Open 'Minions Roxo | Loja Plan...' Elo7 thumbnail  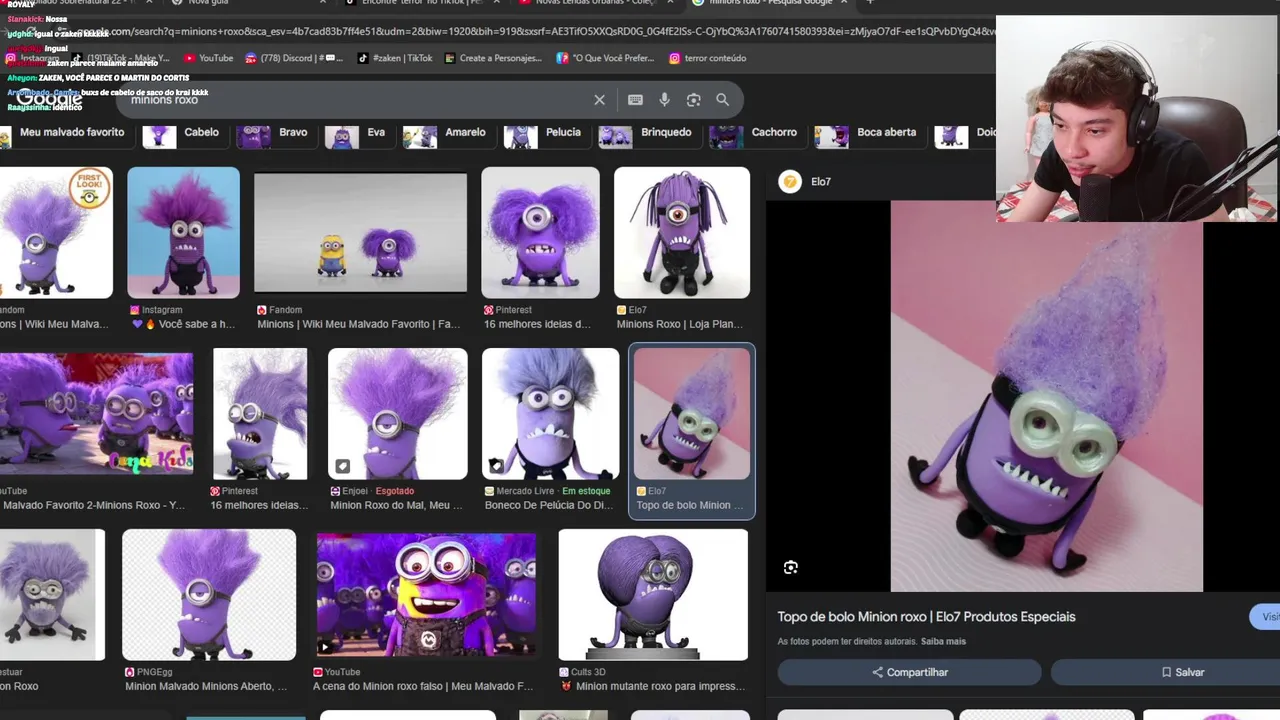[x=682, y=232]
